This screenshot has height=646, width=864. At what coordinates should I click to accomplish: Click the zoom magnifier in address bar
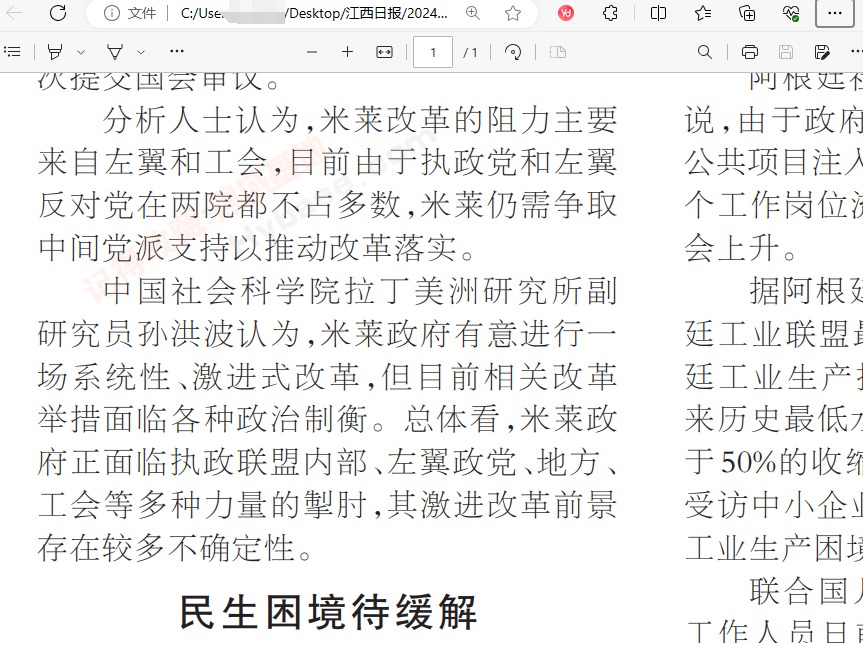click(x=473, y=13)
